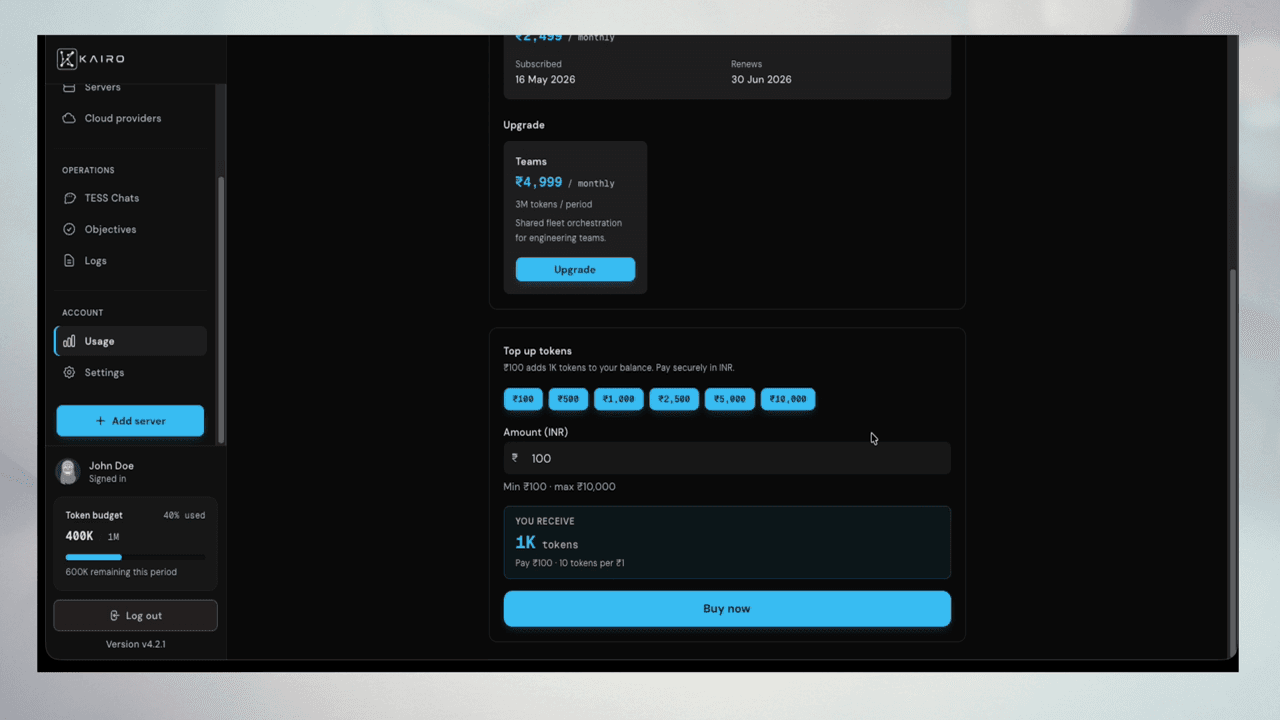The image size is (1280, 720).
Task: Click the Logs document icon
Action: pos(69,260)
